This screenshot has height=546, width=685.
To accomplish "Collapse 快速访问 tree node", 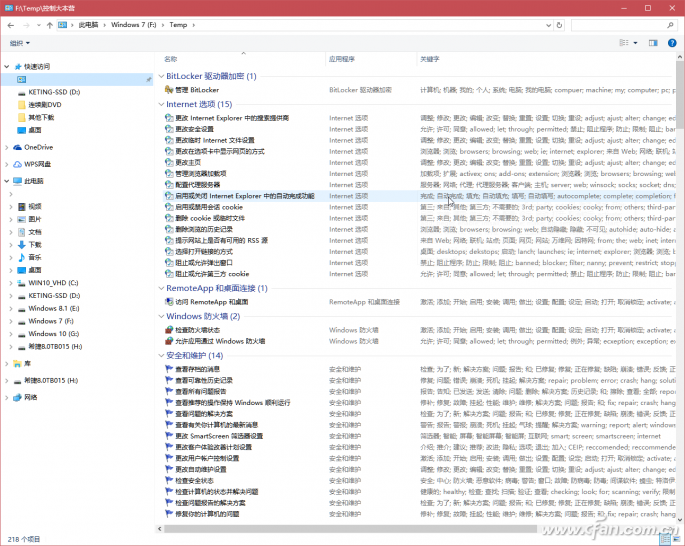I will [x=7, y=67].
